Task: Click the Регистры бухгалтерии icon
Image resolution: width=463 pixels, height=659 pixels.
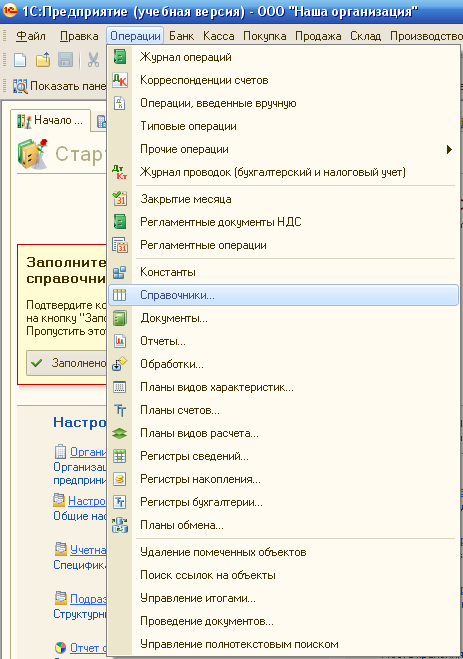Action: tap(120, 502)
